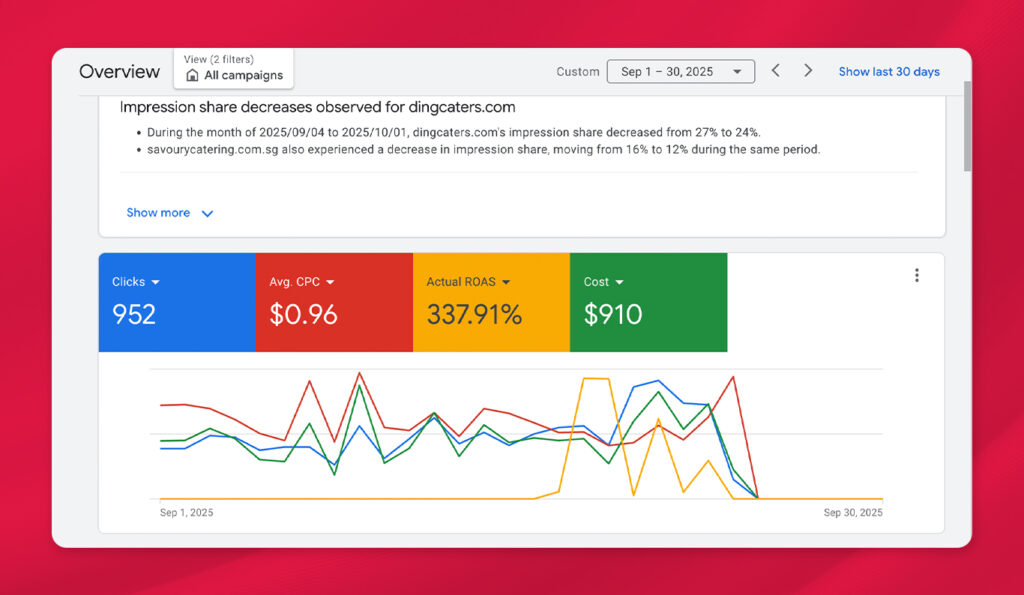The width and height of the screenshot is (1024, 595).
Task: Open the Sep 1 – 30, 2025 date picker
Action: pos(680,72)
